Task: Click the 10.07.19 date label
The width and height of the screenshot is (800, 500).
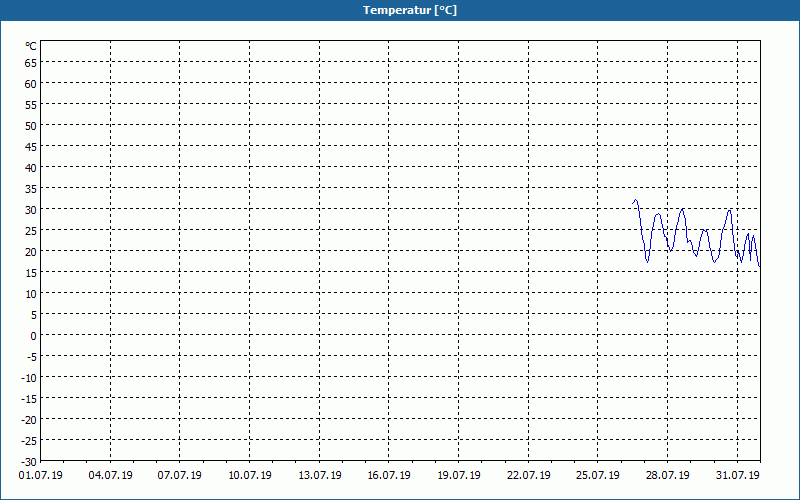Action: [249, 476]
